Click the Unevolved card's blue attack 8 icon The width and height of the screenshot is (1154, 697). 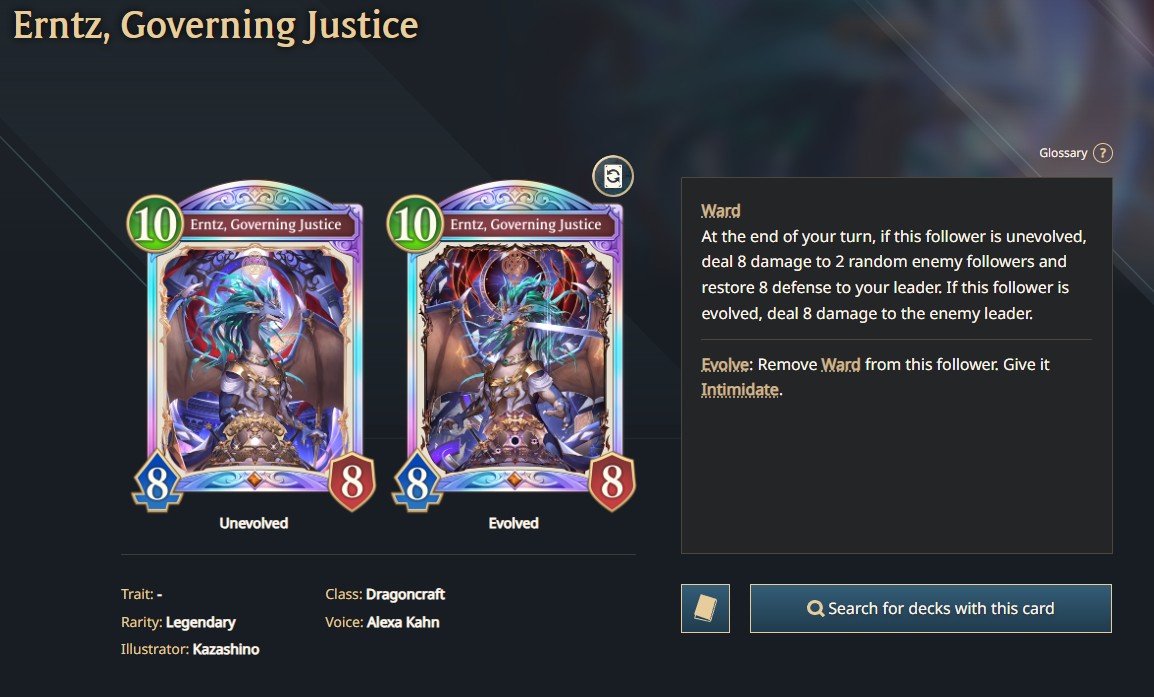pos(157,484)
